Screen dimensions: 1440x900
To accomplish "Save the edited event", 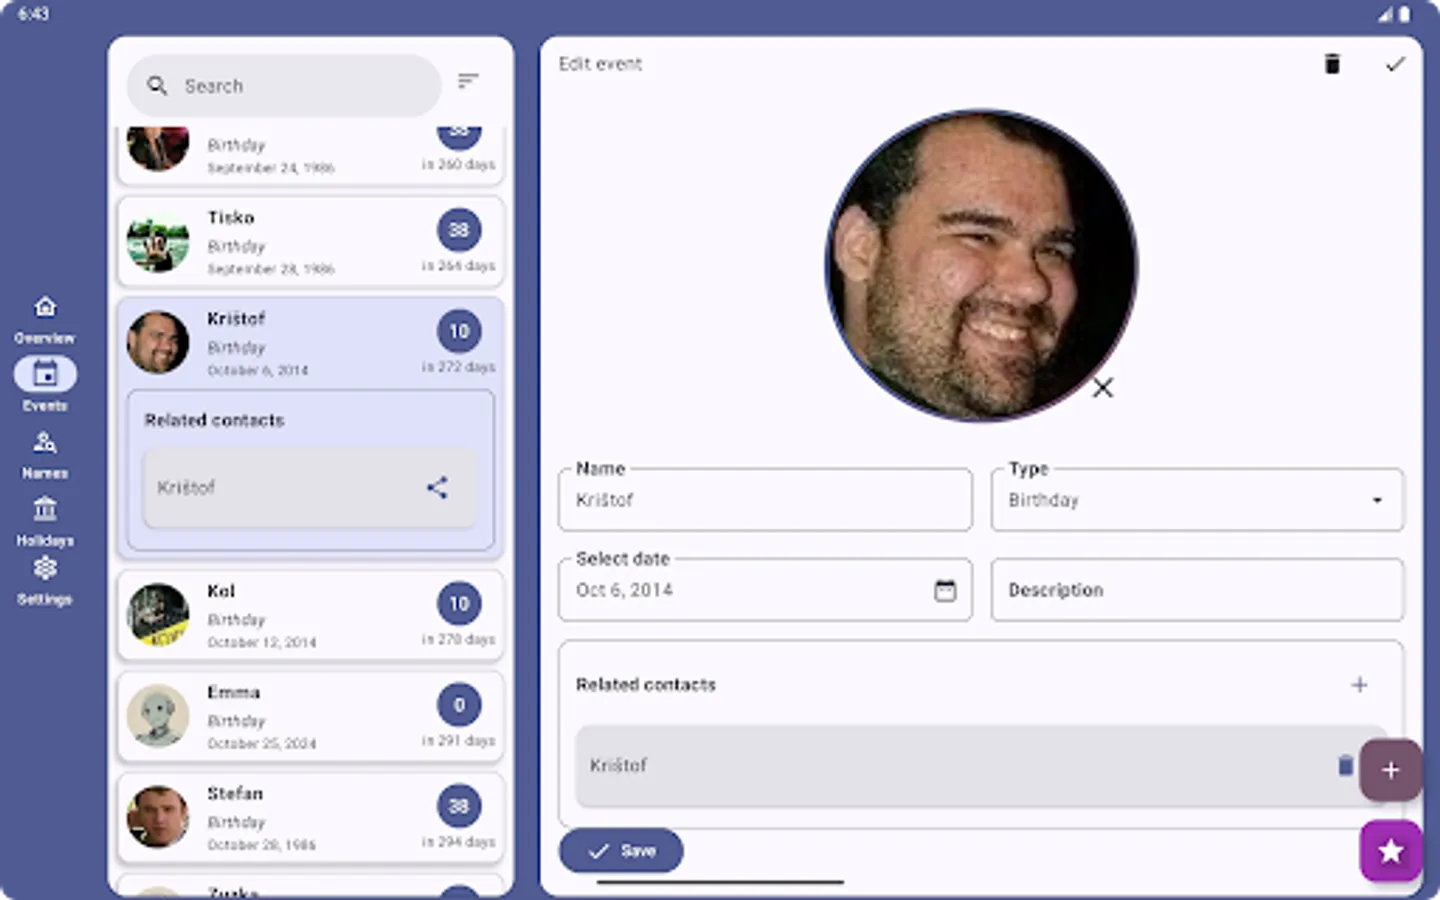I will point(620,850).
